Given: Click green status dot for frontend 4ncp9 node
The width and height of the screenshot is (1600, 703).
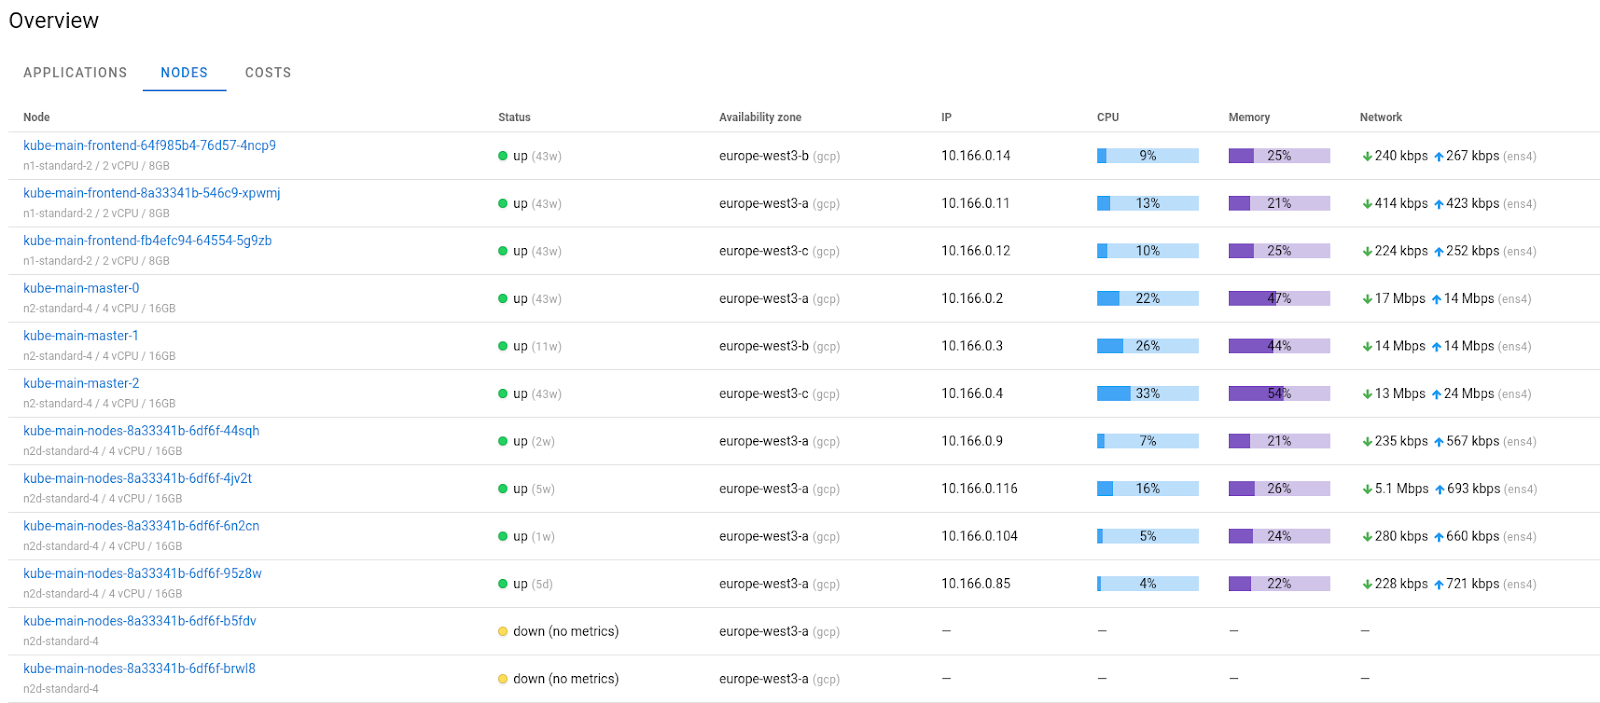Looking at the screenshot, I should coord(503,156).
